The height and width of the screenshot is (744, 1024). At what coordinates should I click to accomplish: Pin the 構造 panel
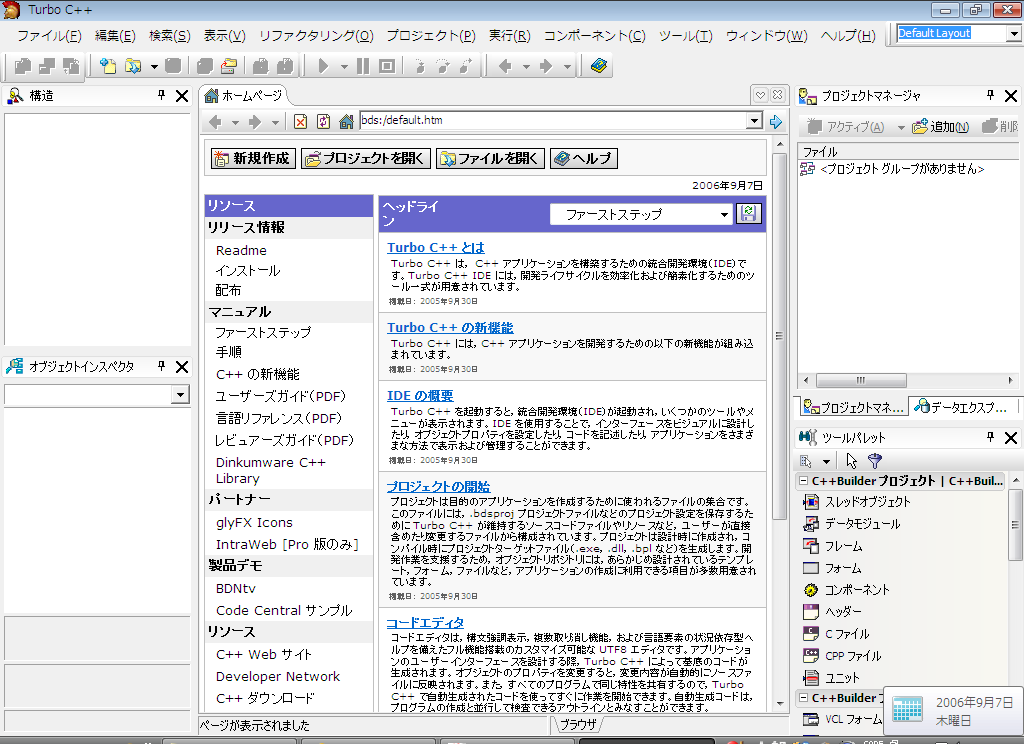[161, 95]
